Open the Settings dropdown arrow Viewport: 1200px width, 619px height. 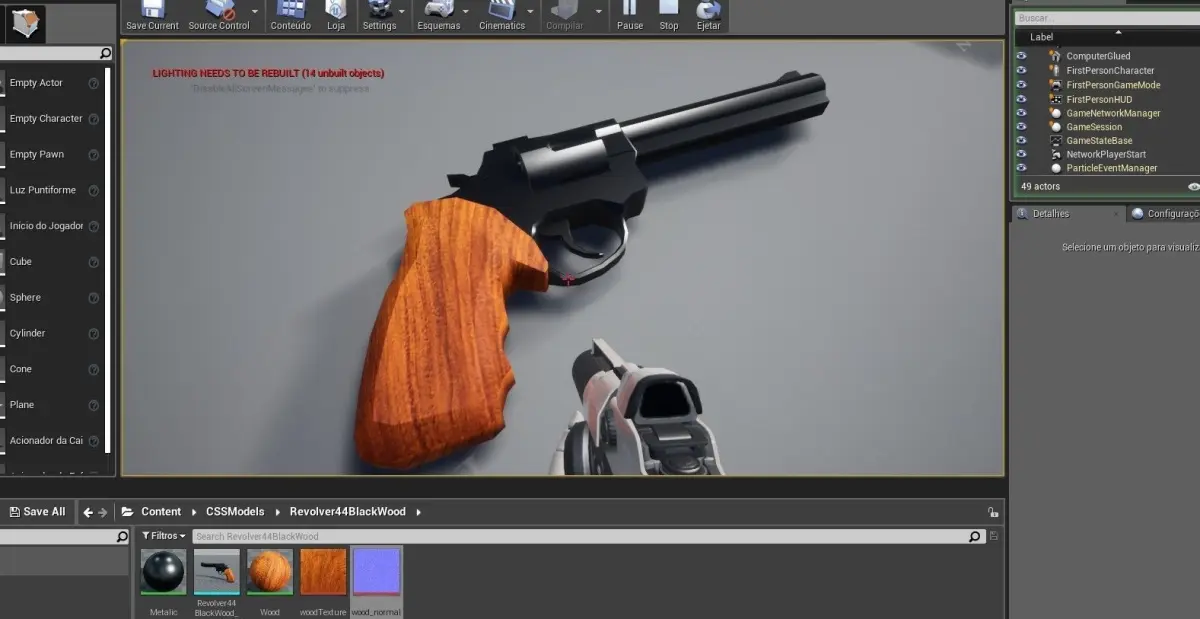(x=402, y=12)
